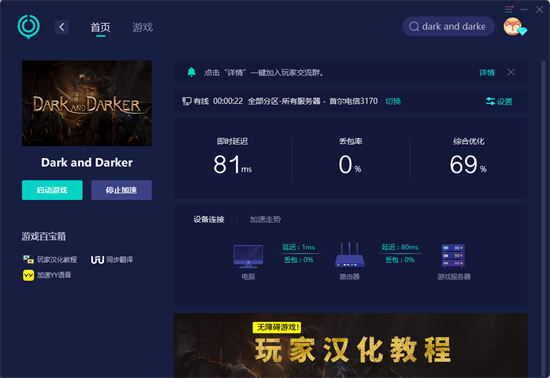The image size is (550, 378).
Task: Click the 停止加速 button
Action: (121, 190)
